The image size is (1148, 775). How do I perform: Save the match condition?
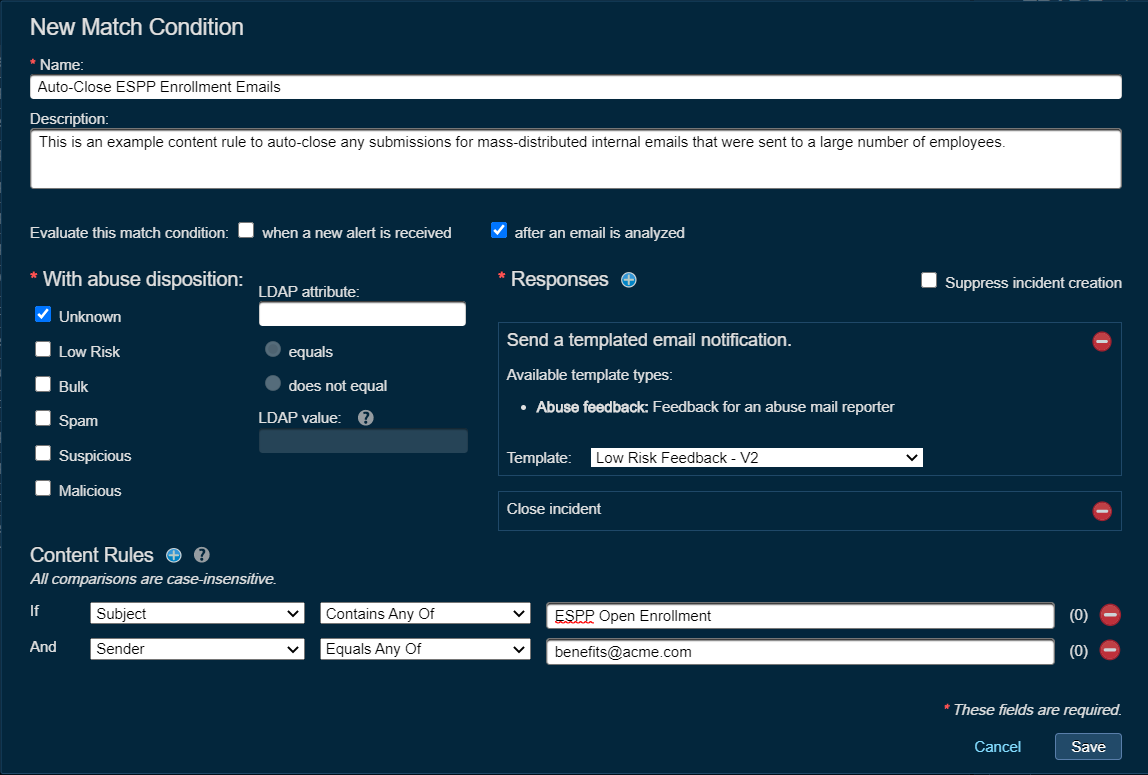coord(1087,747)
